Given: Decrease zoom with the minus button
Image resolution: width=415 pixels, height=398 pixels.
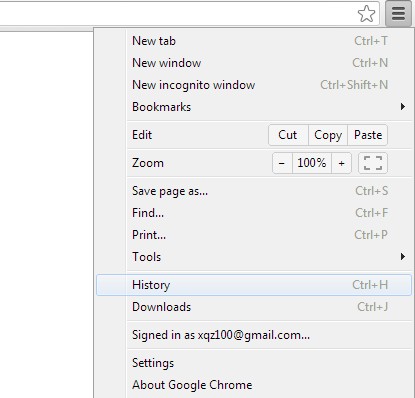Looking at the screenshot, I should point(282,163).
